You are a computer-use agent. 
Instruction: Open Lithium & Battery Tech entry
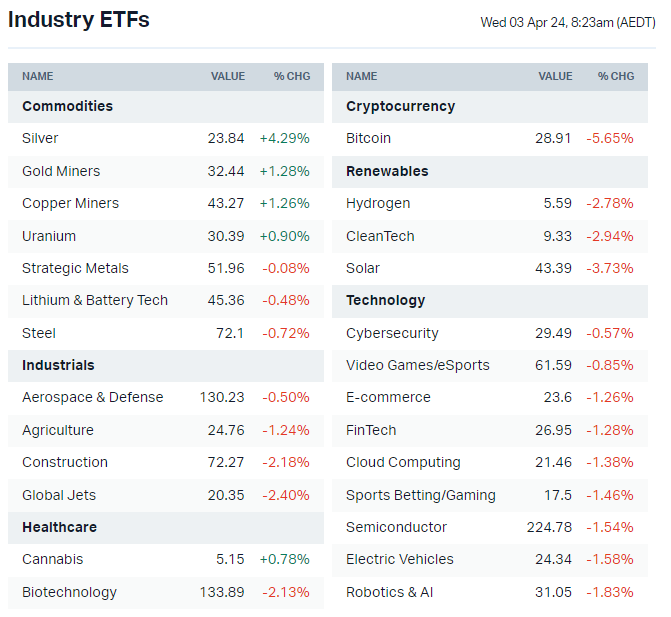click(95, 300)
